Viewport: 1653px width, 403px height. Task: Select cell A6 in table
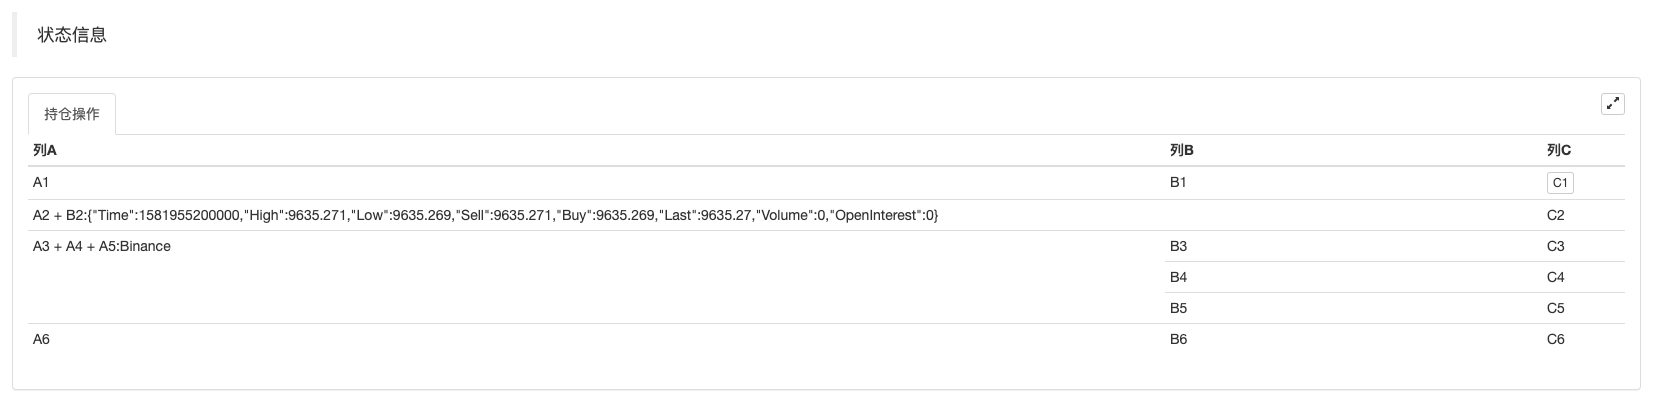click(41, 339)
